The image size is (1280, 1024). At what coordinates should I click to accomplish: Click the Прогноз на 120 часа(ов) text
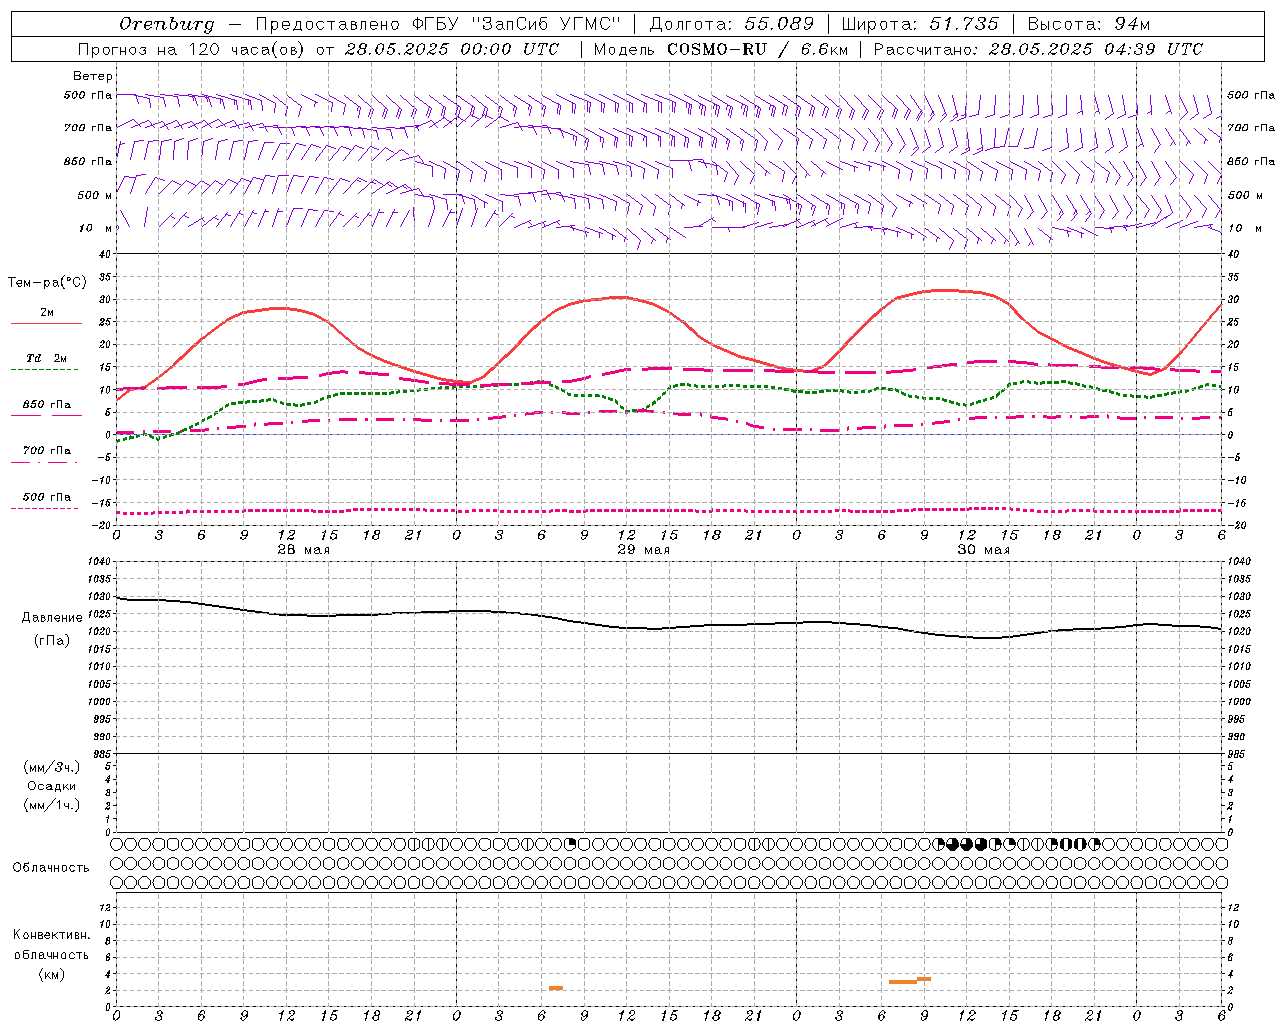pos(193,49)
